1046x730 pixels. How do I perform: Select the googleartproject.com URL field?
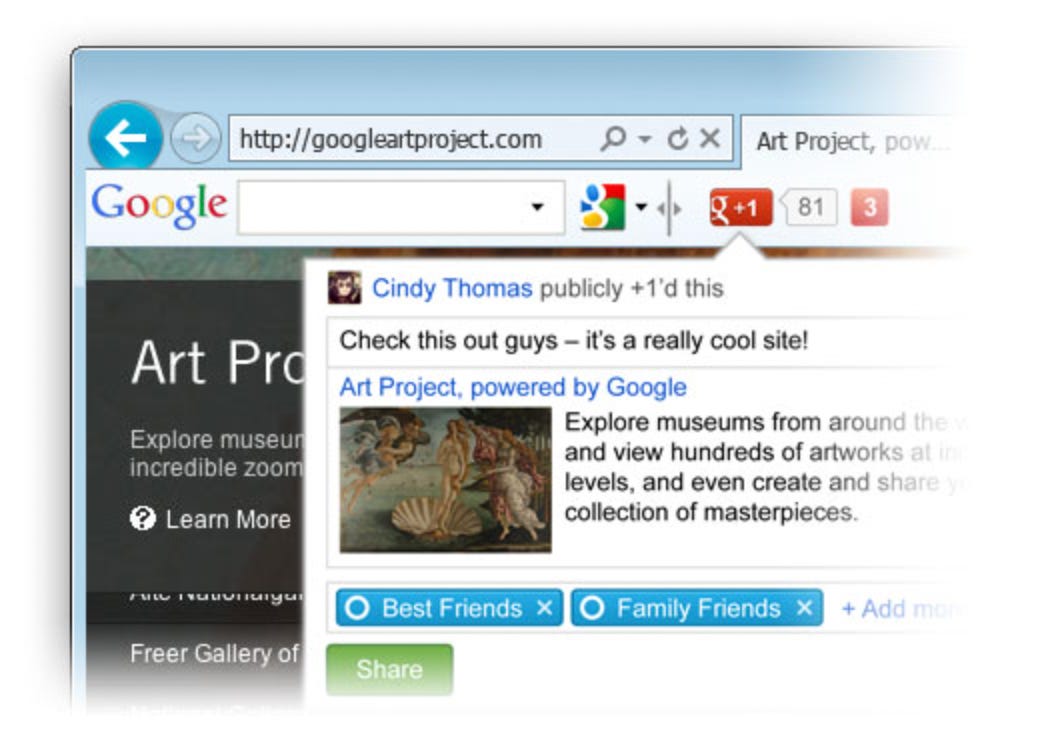[480, 139]
